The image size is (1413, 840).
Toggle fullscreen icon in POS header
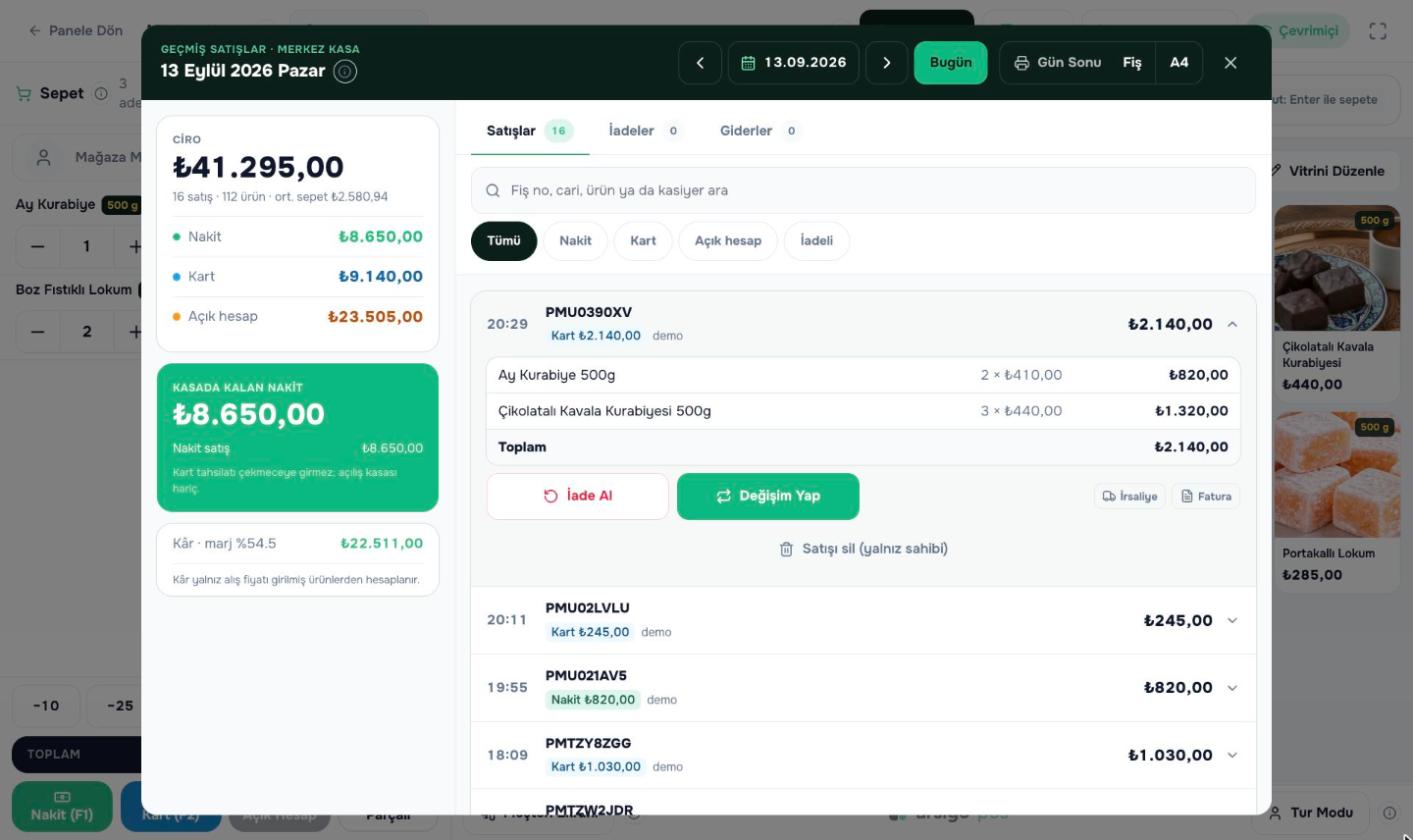click(1378, 31)
